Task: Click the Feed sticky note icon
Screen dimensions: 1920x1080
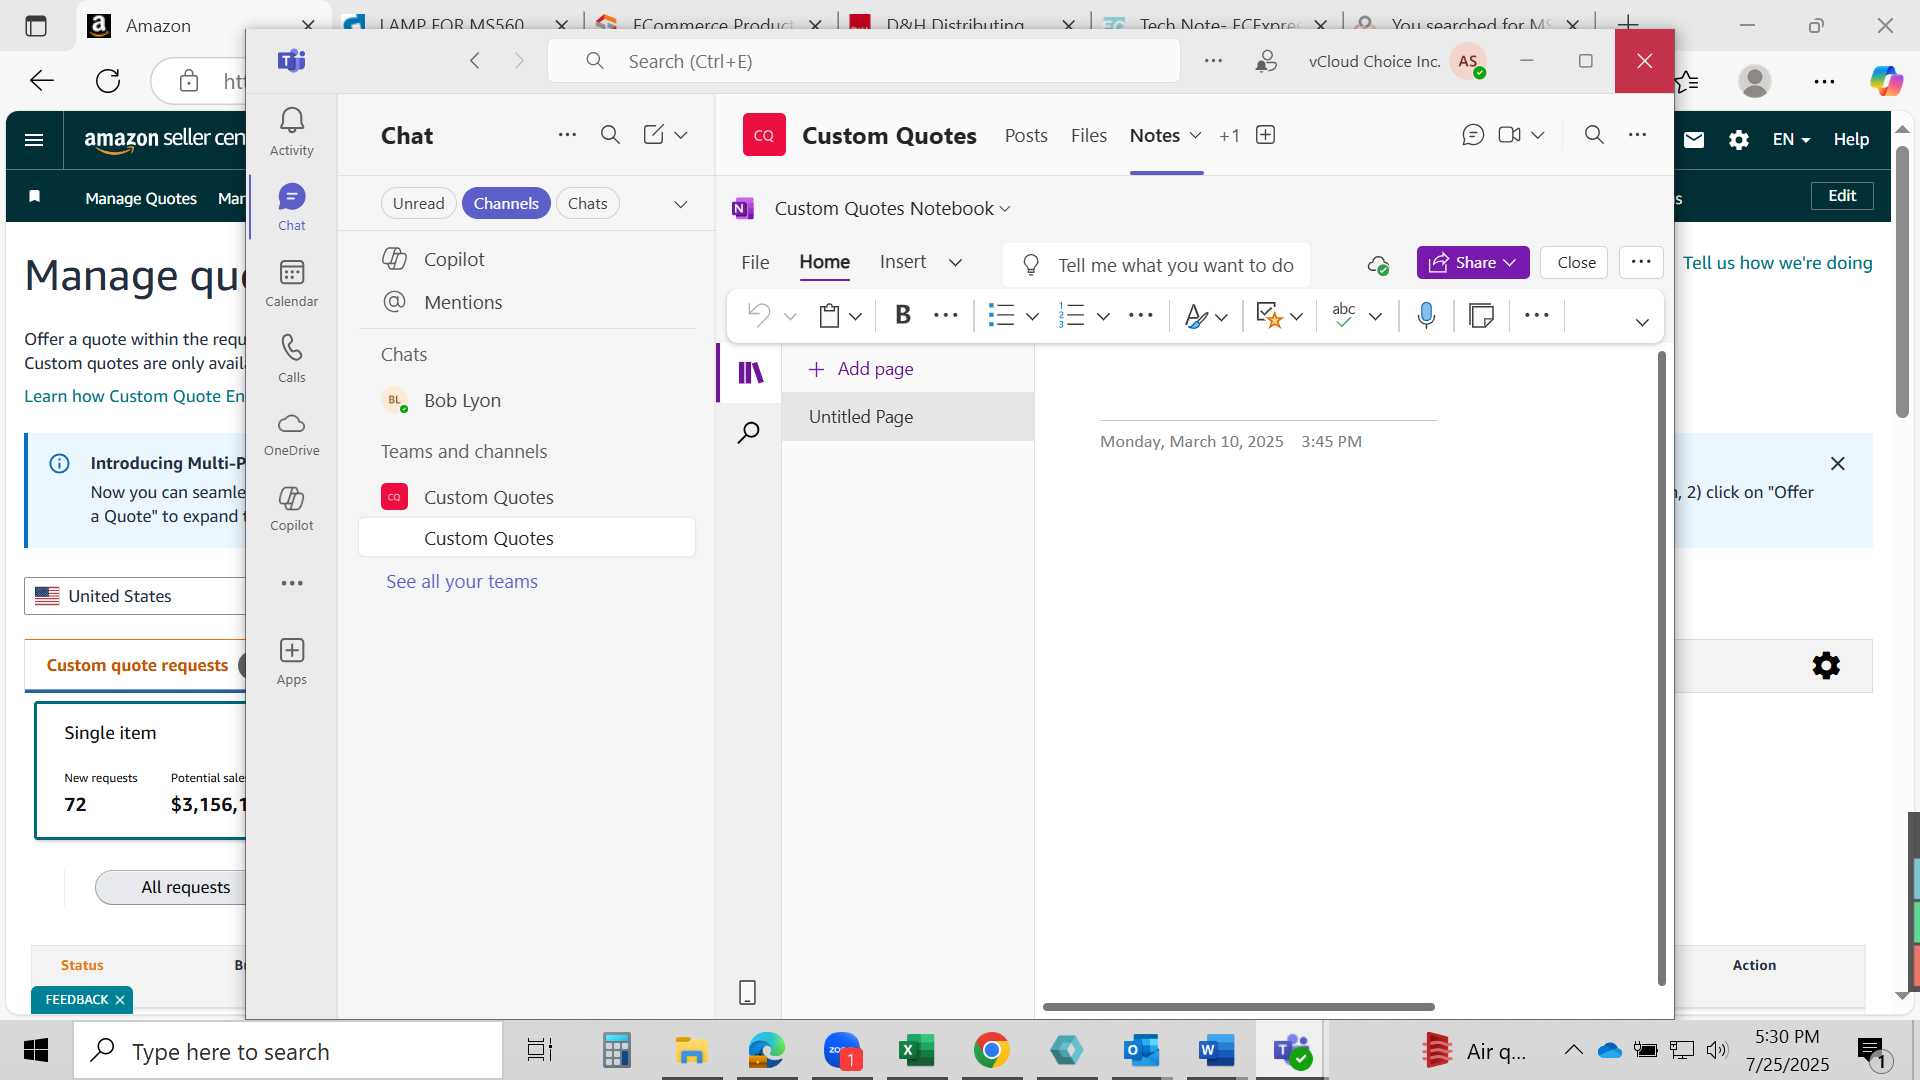Action: click(1481, 316)
